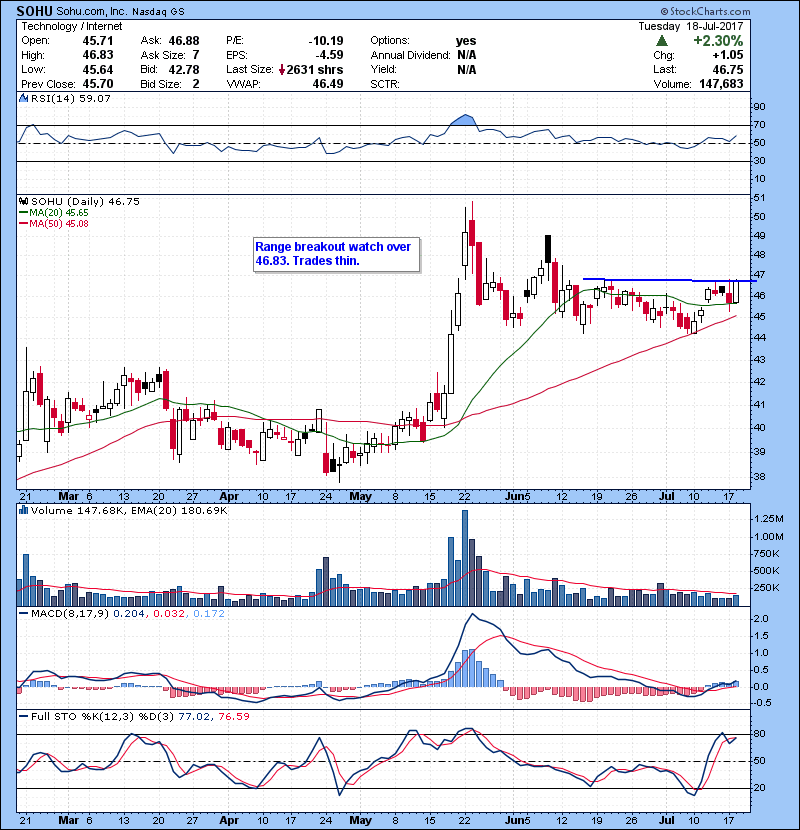Click the Open value 45.71
This screenshot has height=830, width=800.
point(98,41)
